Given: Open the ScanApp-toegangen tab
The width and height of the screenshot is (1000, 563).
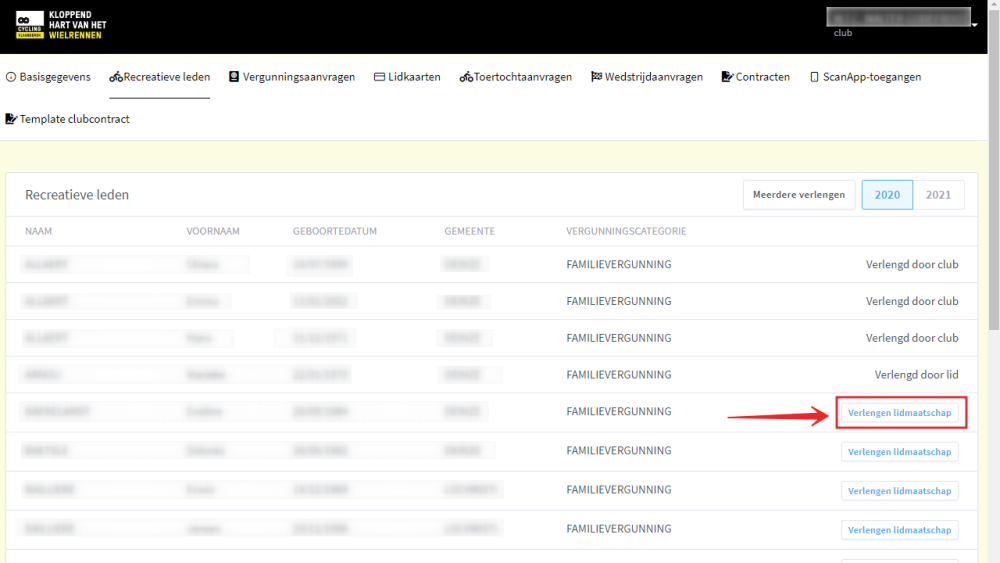Looking at the screenshot, I should [x=865, y=77].
